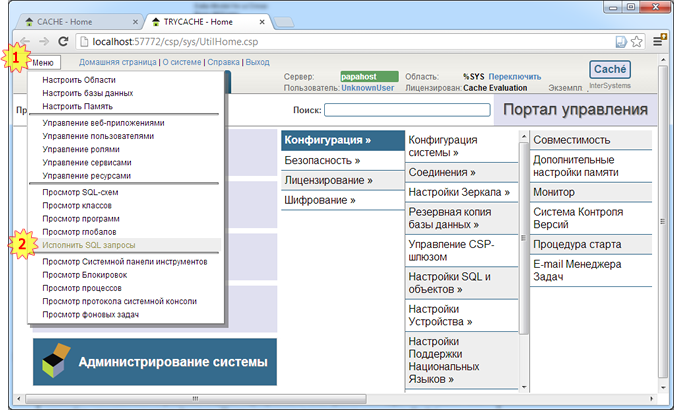Select Управление ролями menu item
The width and height of the screenshot is (674, 410).
[81, 150]
